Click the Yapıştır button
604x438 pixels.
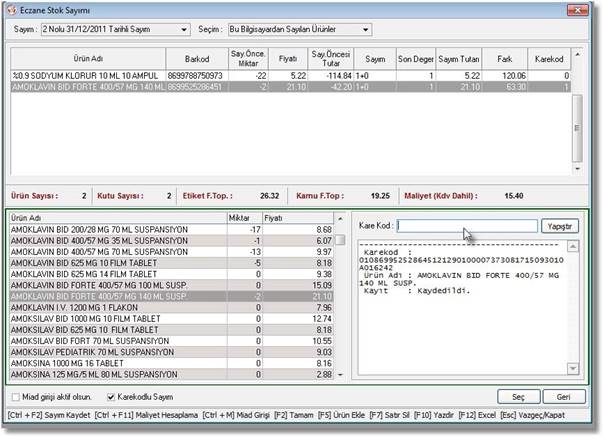coord(560,226)
